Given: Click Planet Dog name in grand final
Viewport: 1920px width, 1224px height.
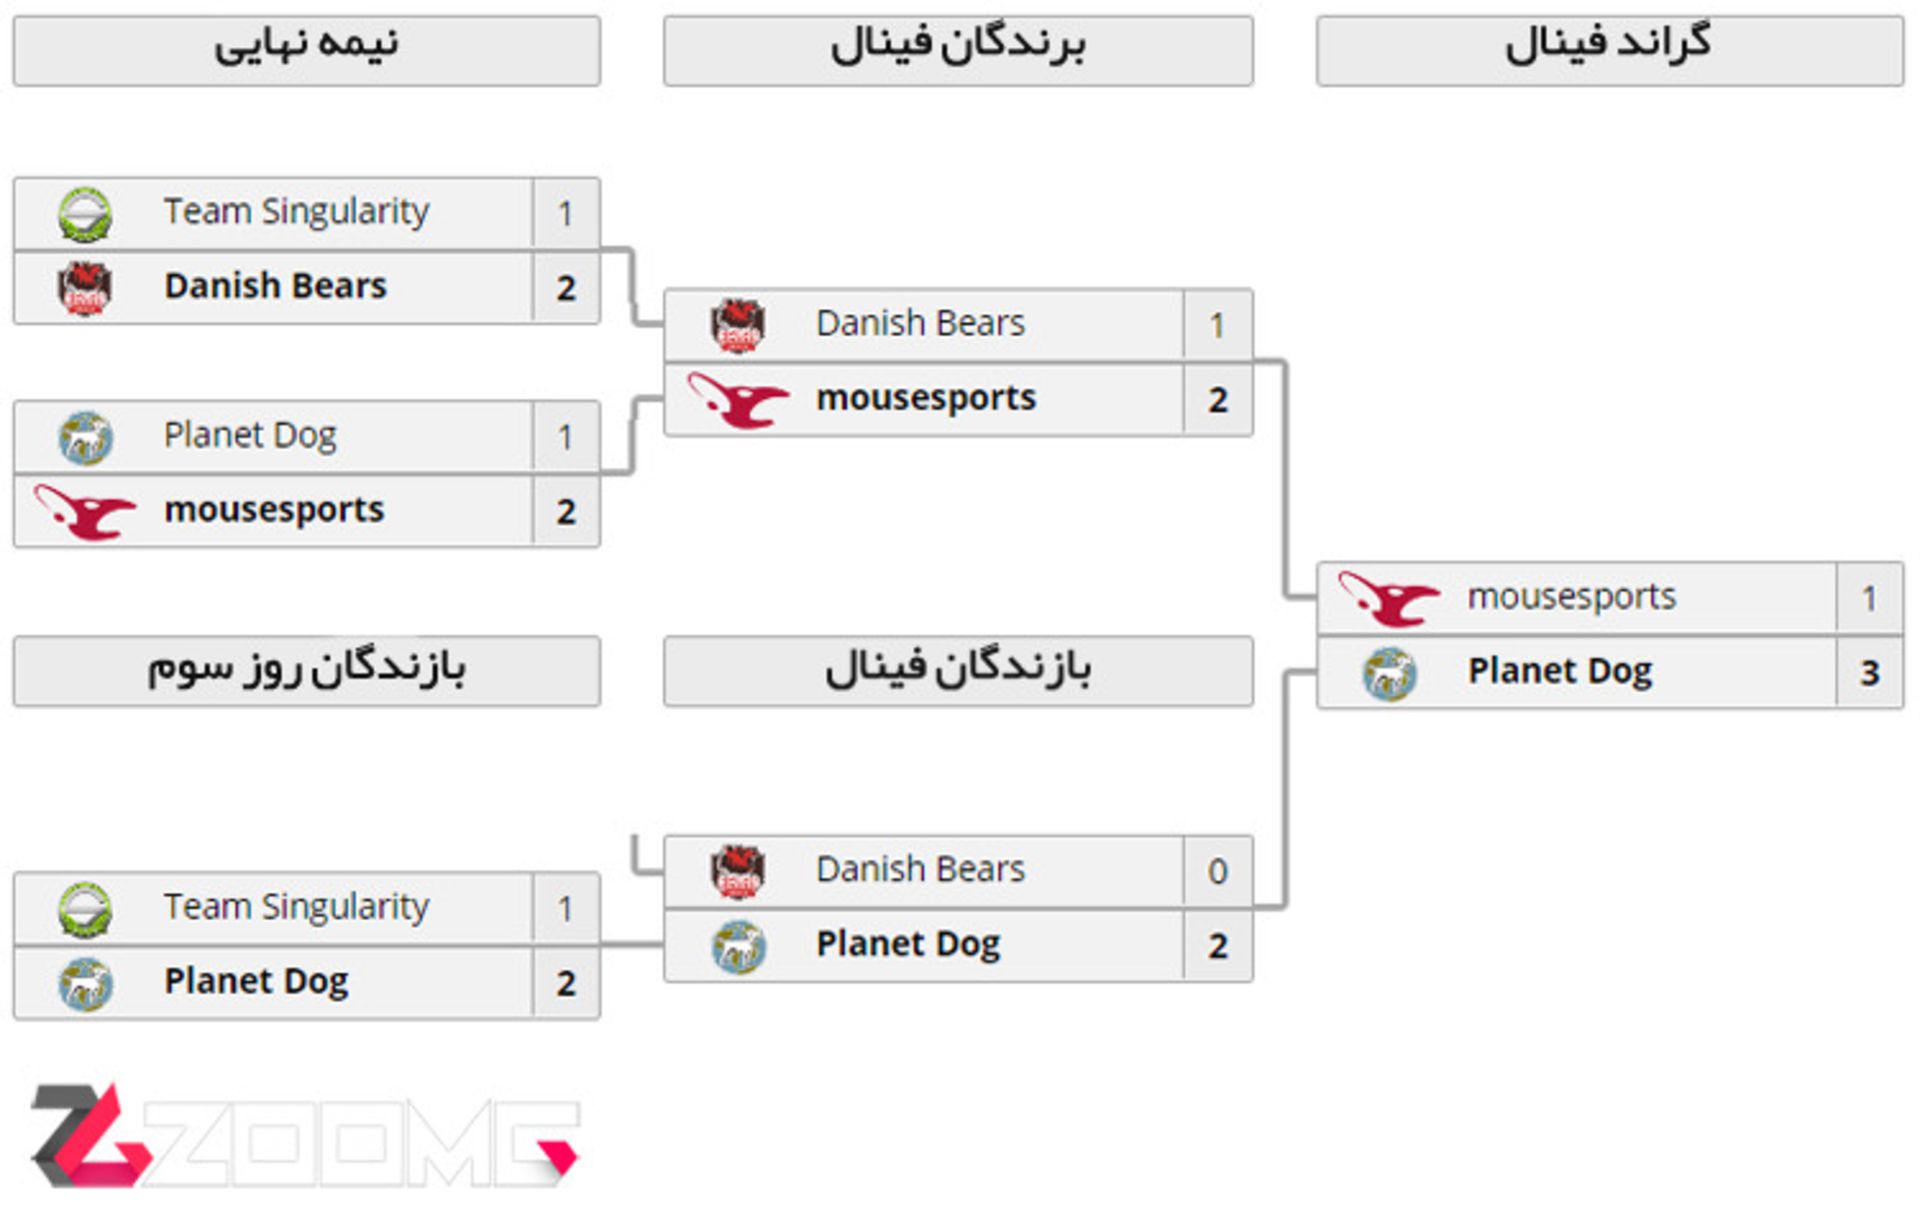Looking at the screenshot, I should pyautogui.click(x=1560, y=672).
